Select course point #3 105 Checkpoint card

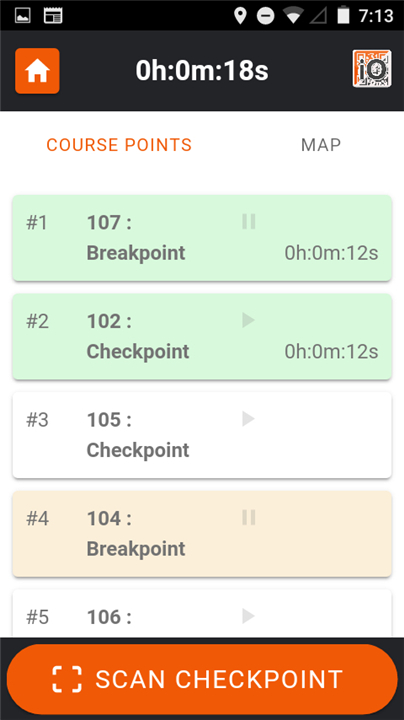pos(202,435)
